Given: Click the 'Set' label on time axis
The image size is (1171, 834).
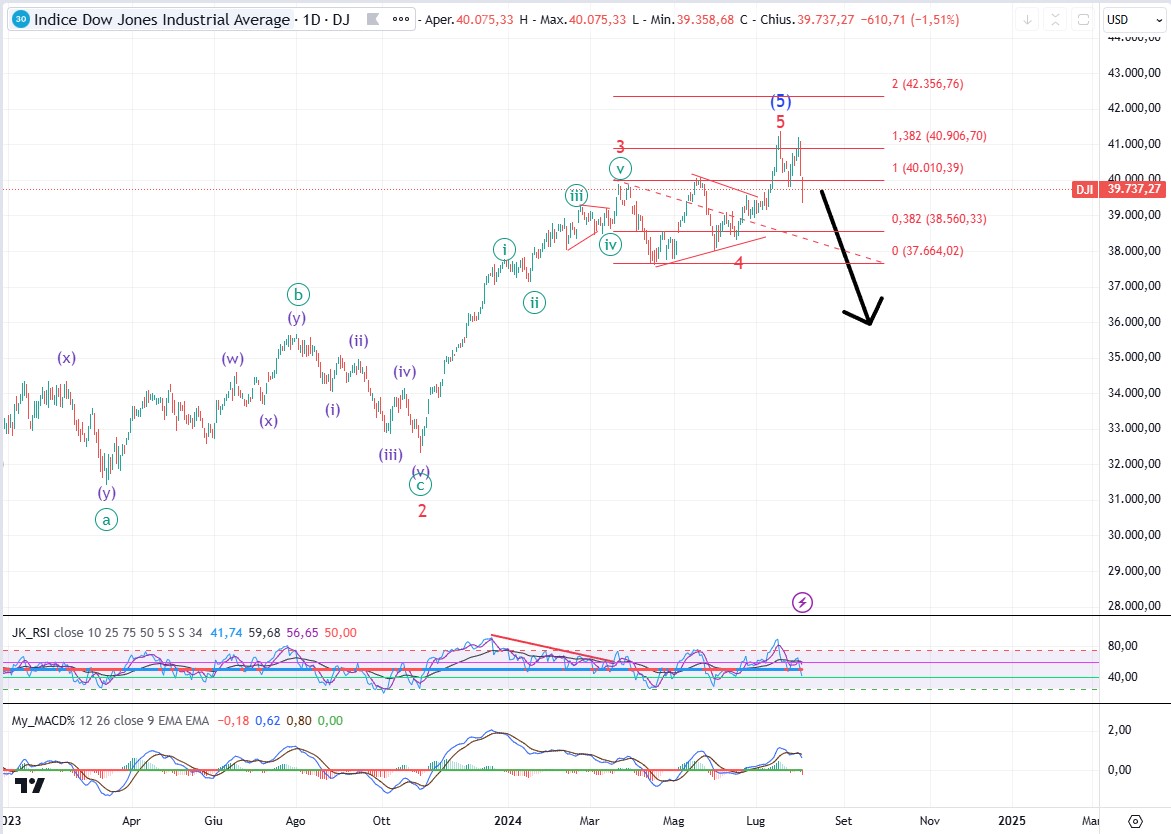Looking at the screenshot, I should [x=843, y=821].
